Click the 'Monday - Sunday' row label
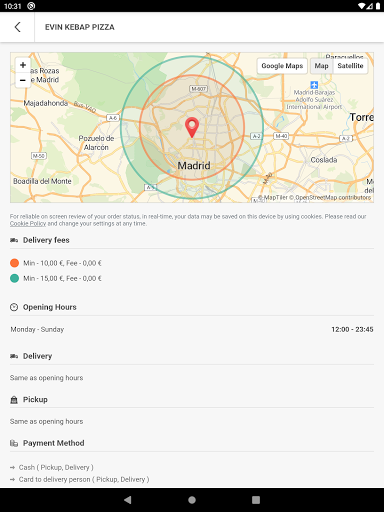This screenshot has width=384, height=512. [37, 329]
